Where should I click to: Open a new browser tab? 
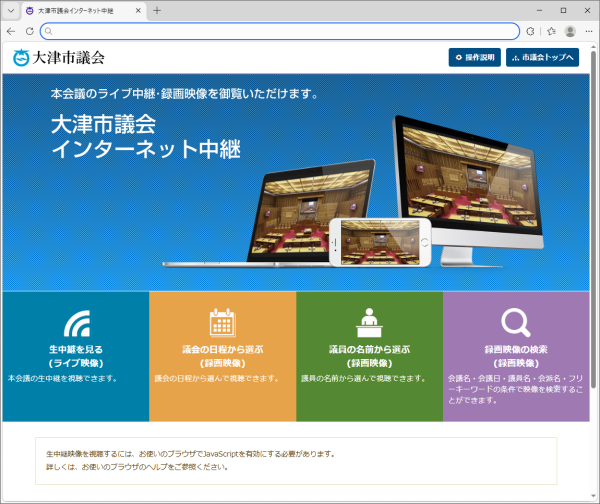157,10
